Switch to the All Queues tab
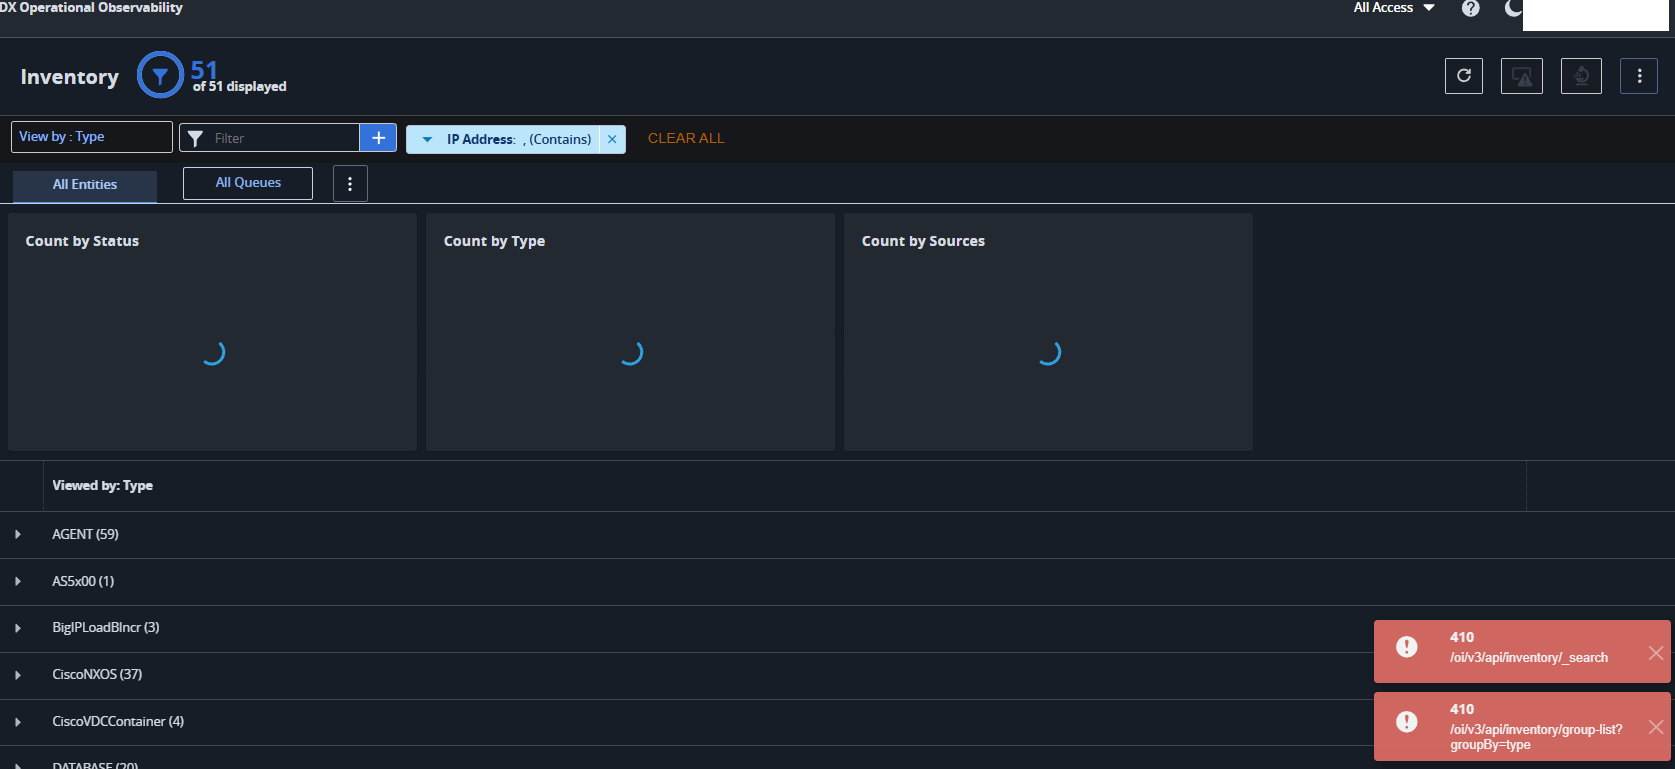Screen dimensions: 1675x769 (248, 183)
